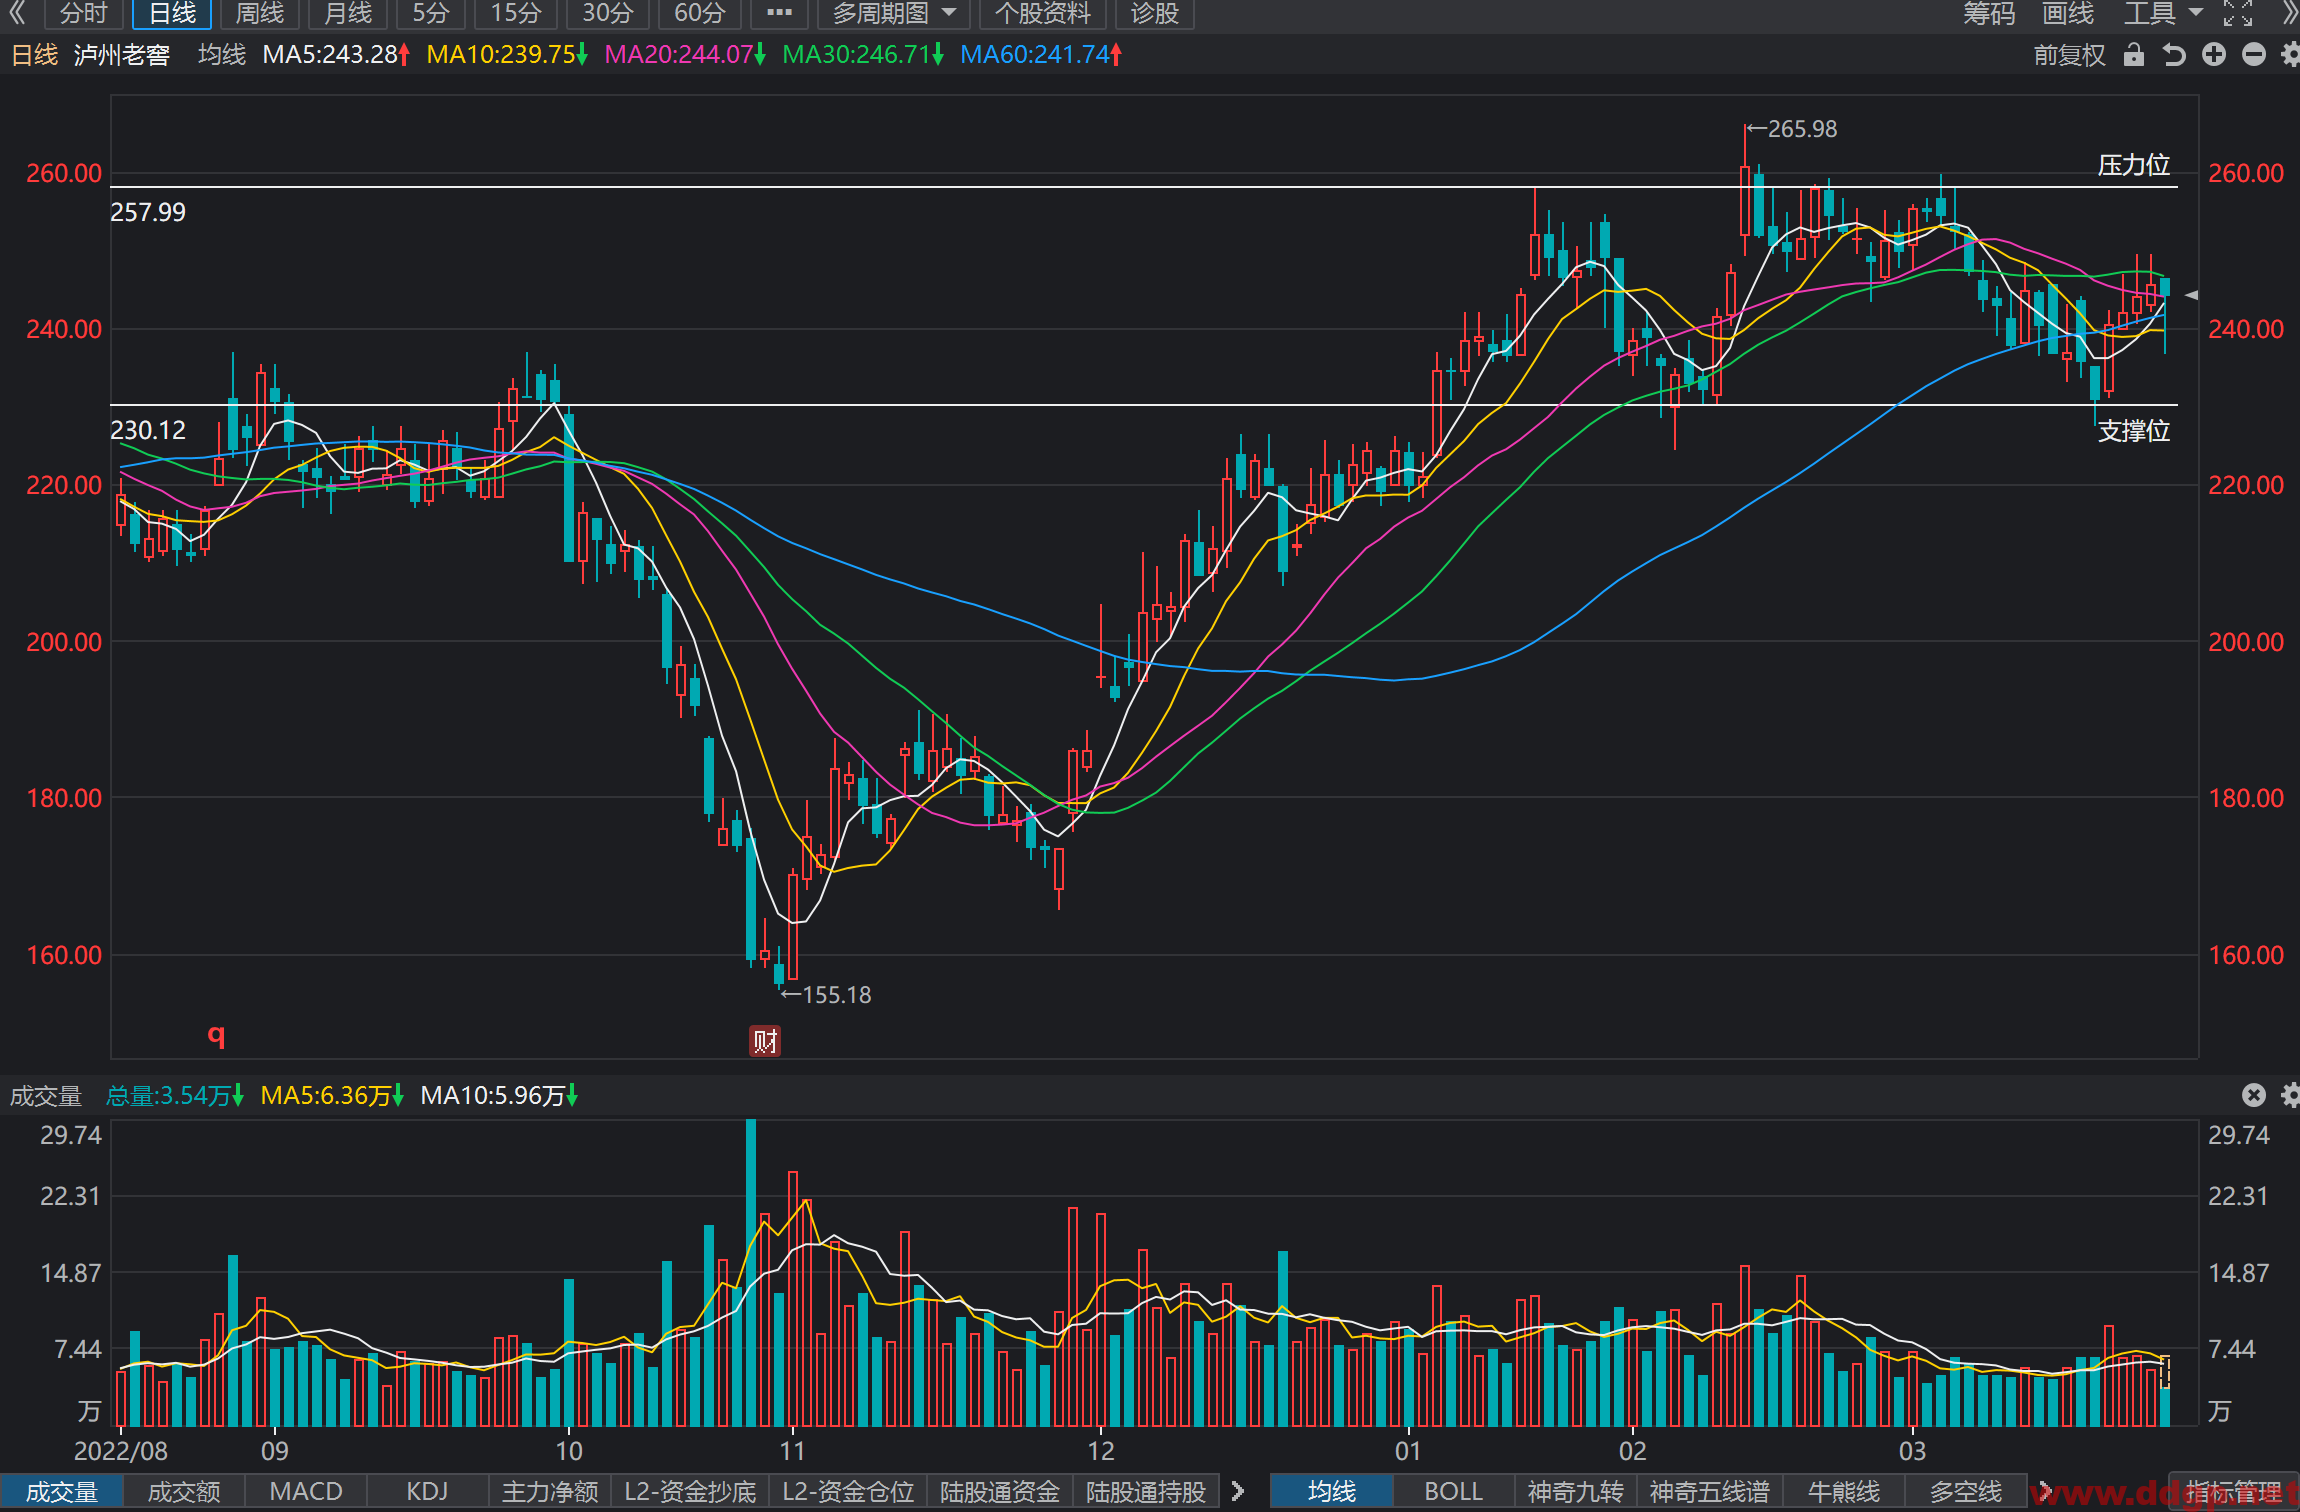Enter fullscreen with expand arrows icon

point(2238,13)
